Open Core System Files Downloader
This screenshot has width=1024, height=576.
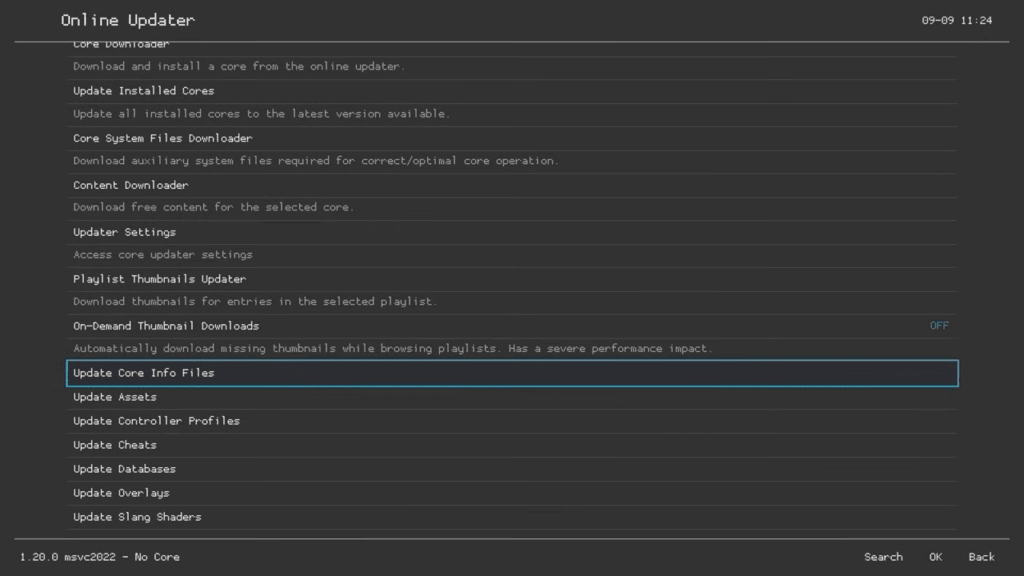(x=162, y=138)
